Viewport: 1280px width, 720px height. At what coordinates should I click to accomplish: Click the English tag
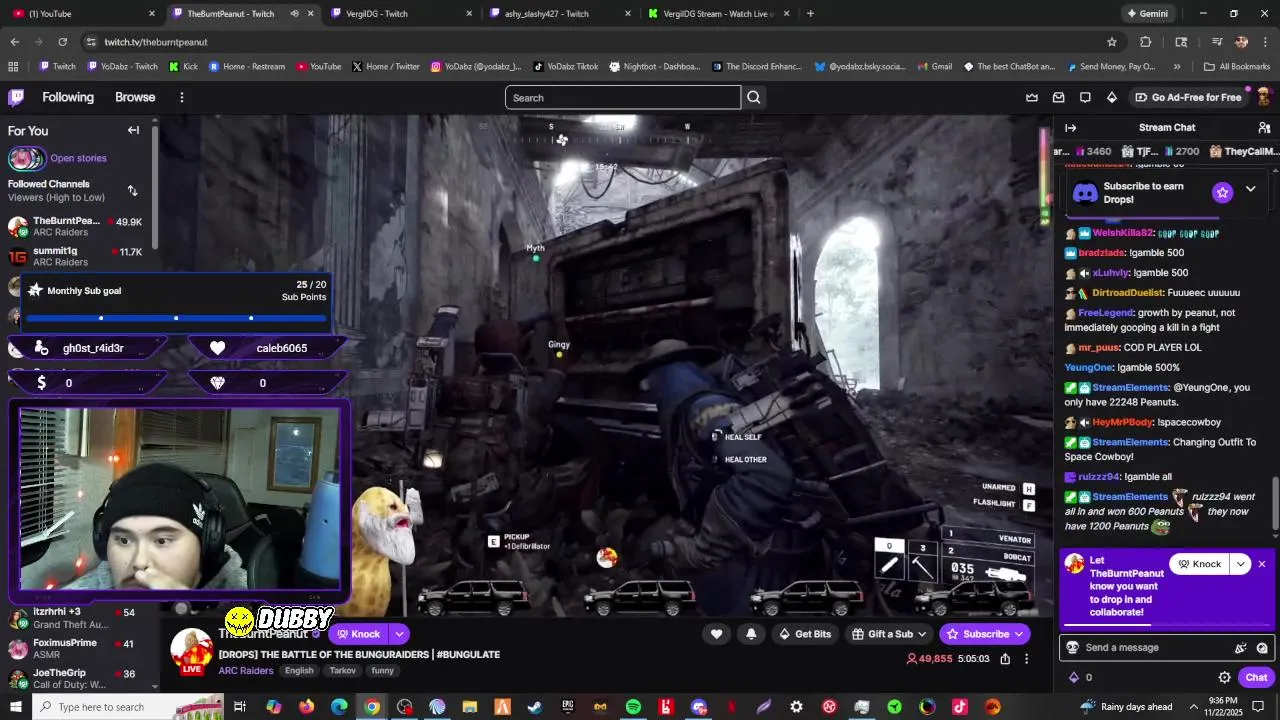tap(299, 671)
